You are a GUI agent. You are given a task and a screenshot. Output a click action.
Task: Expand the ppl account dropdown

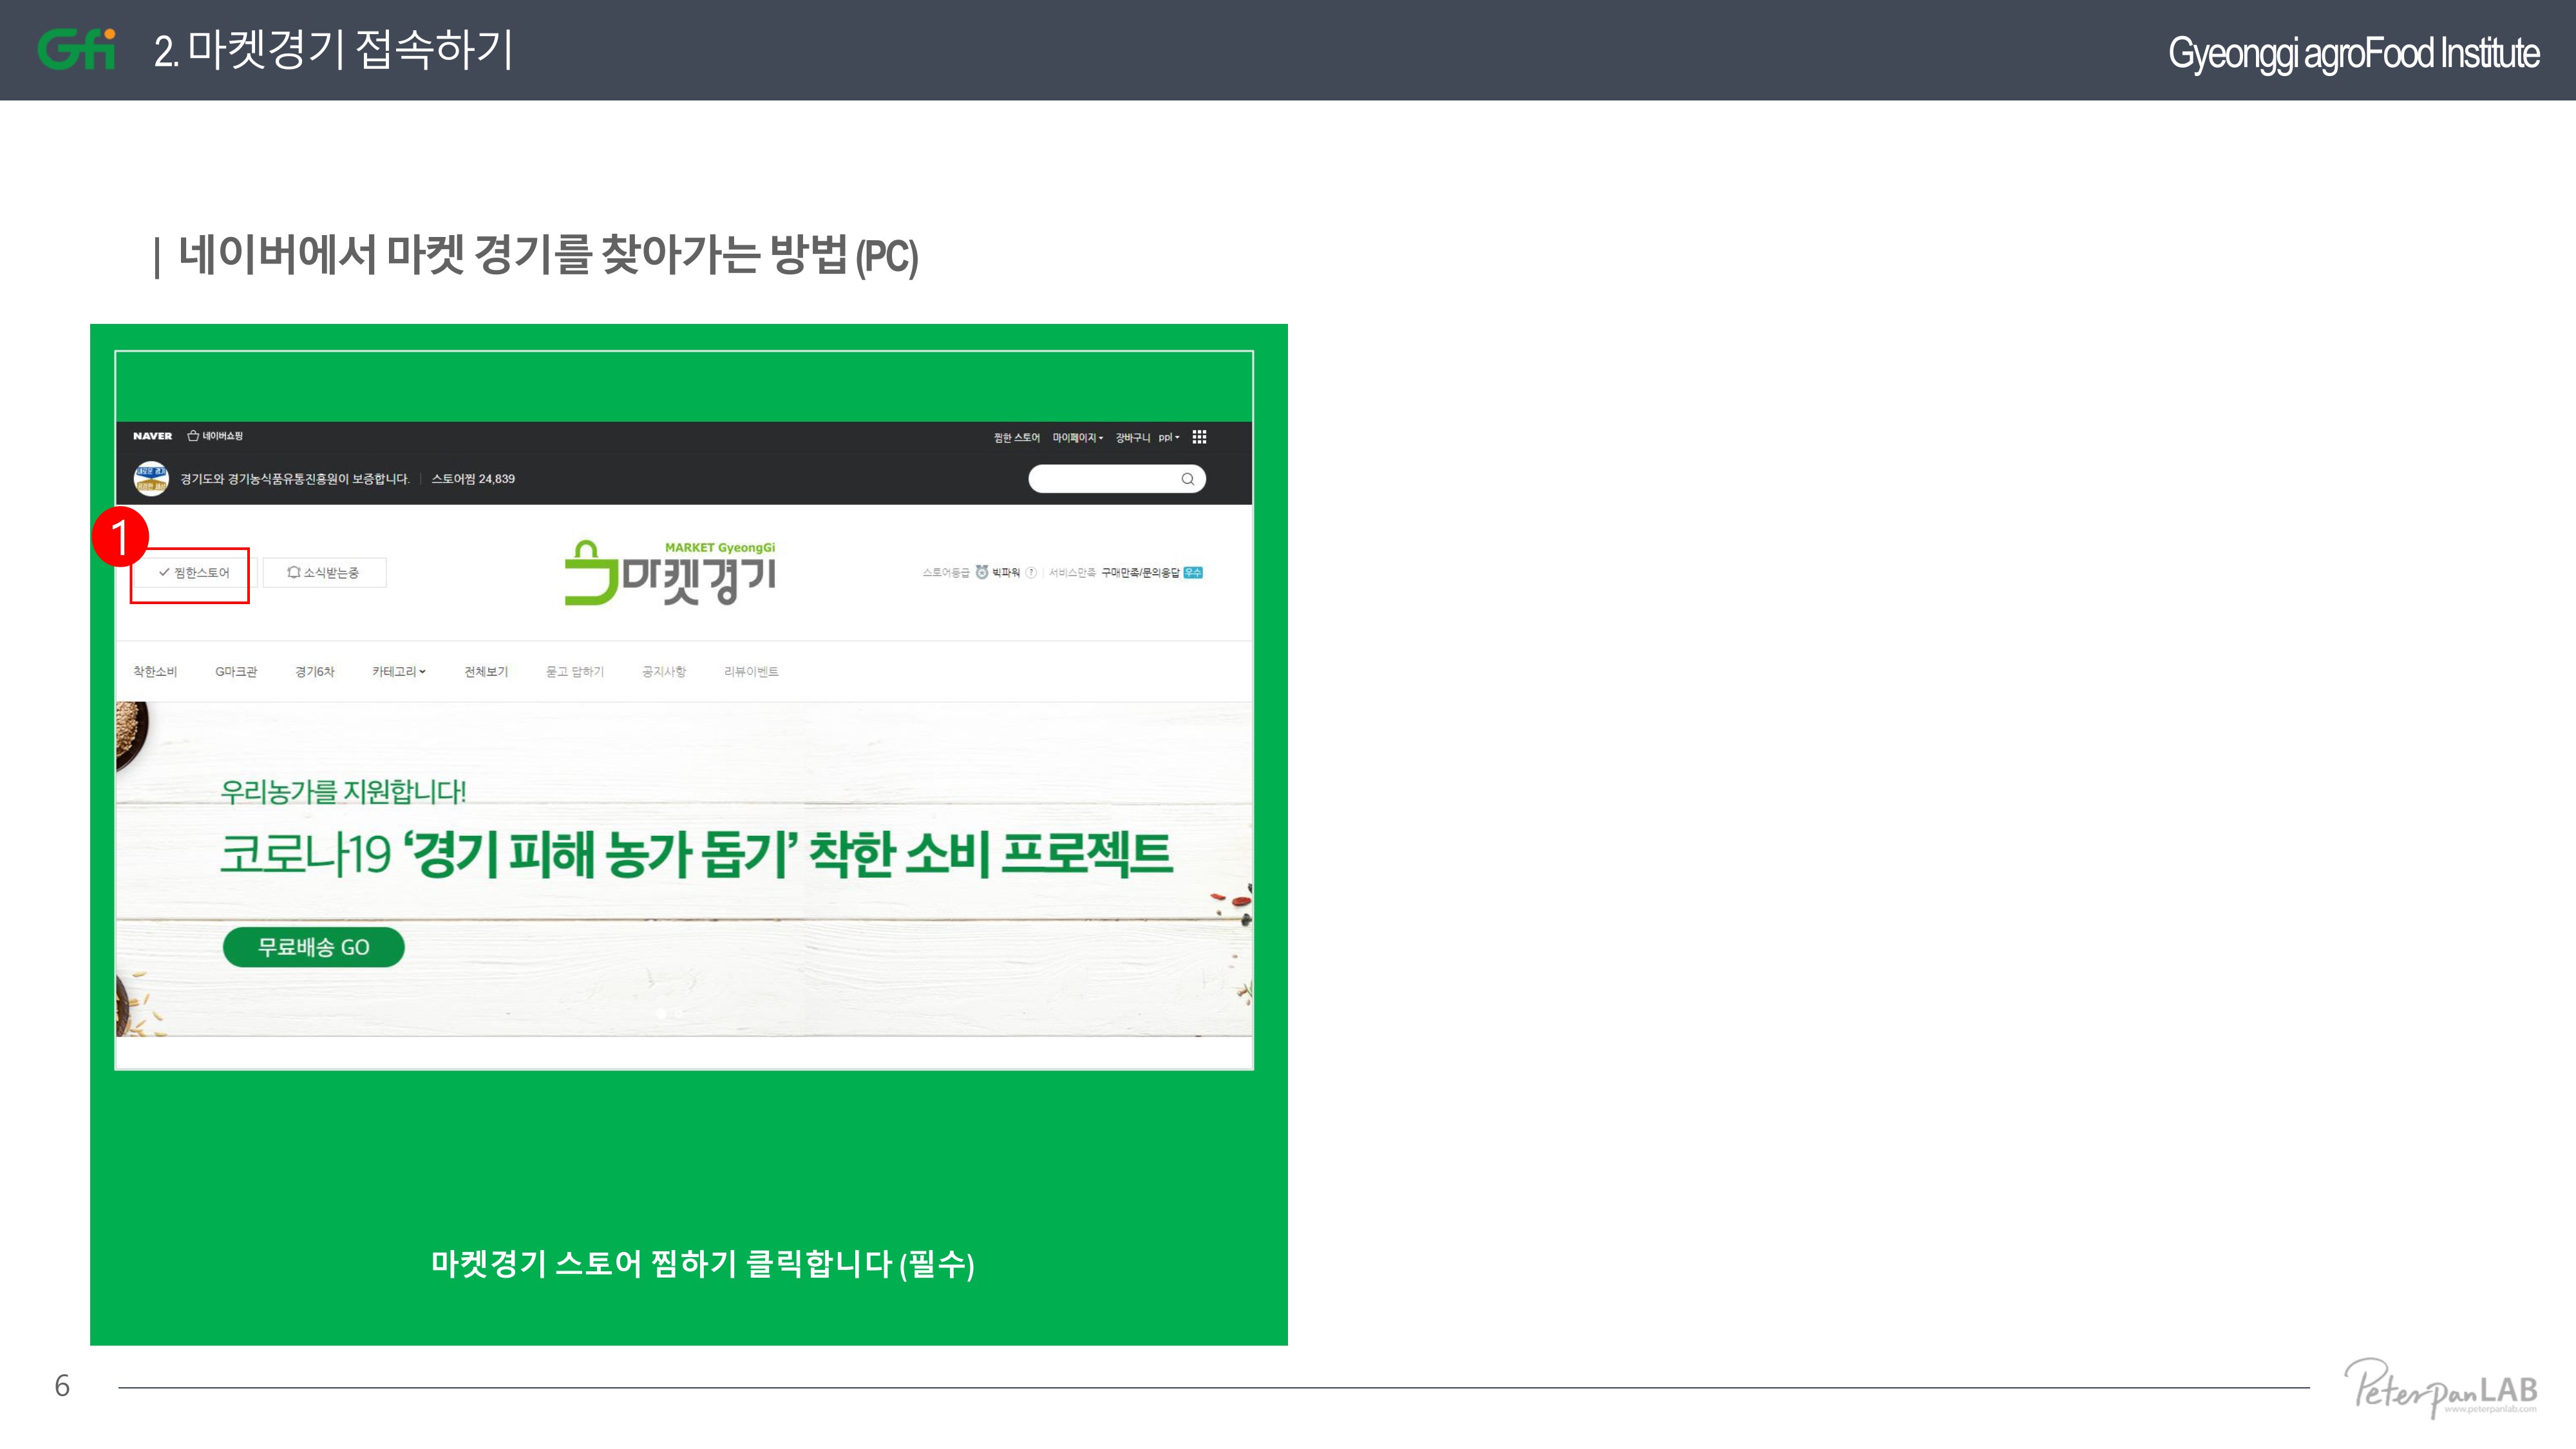(1169, 438)
